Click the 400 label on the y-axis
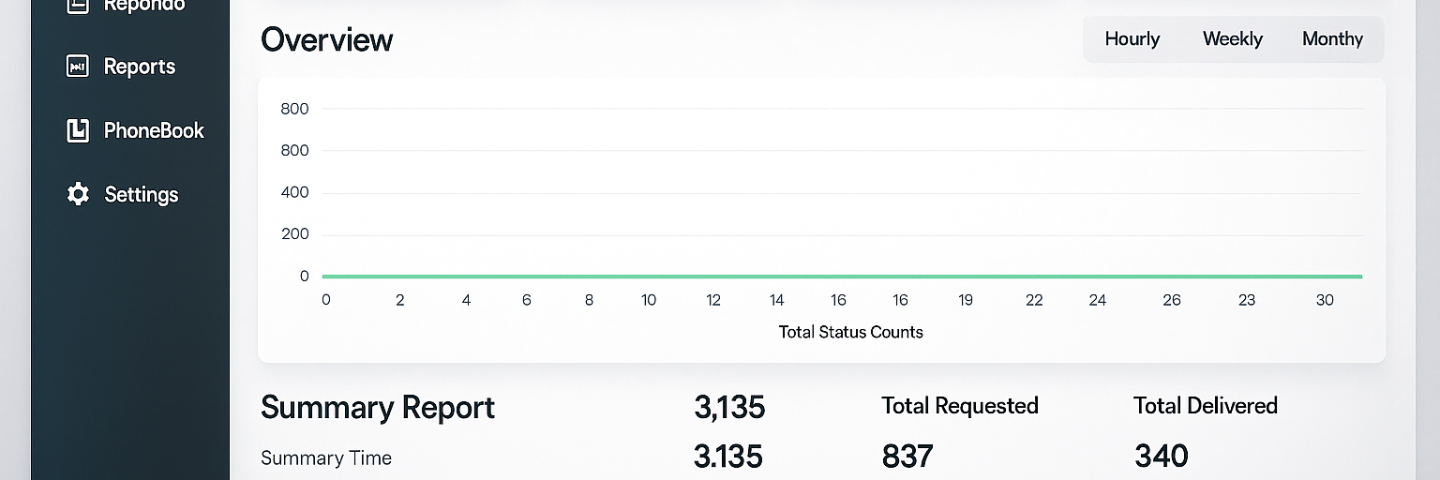 pyautogui.click(x=295, y=192)
